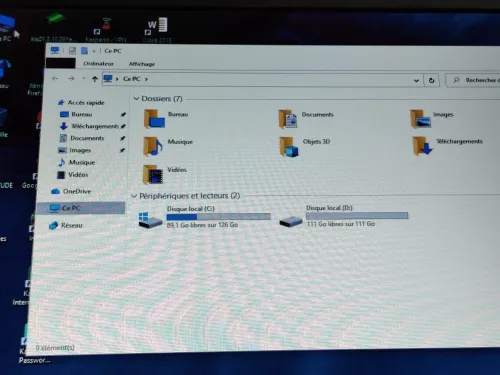
Task: Open the Vidéos folder icon in Dossiers
Action: click(x=153, y=174)
